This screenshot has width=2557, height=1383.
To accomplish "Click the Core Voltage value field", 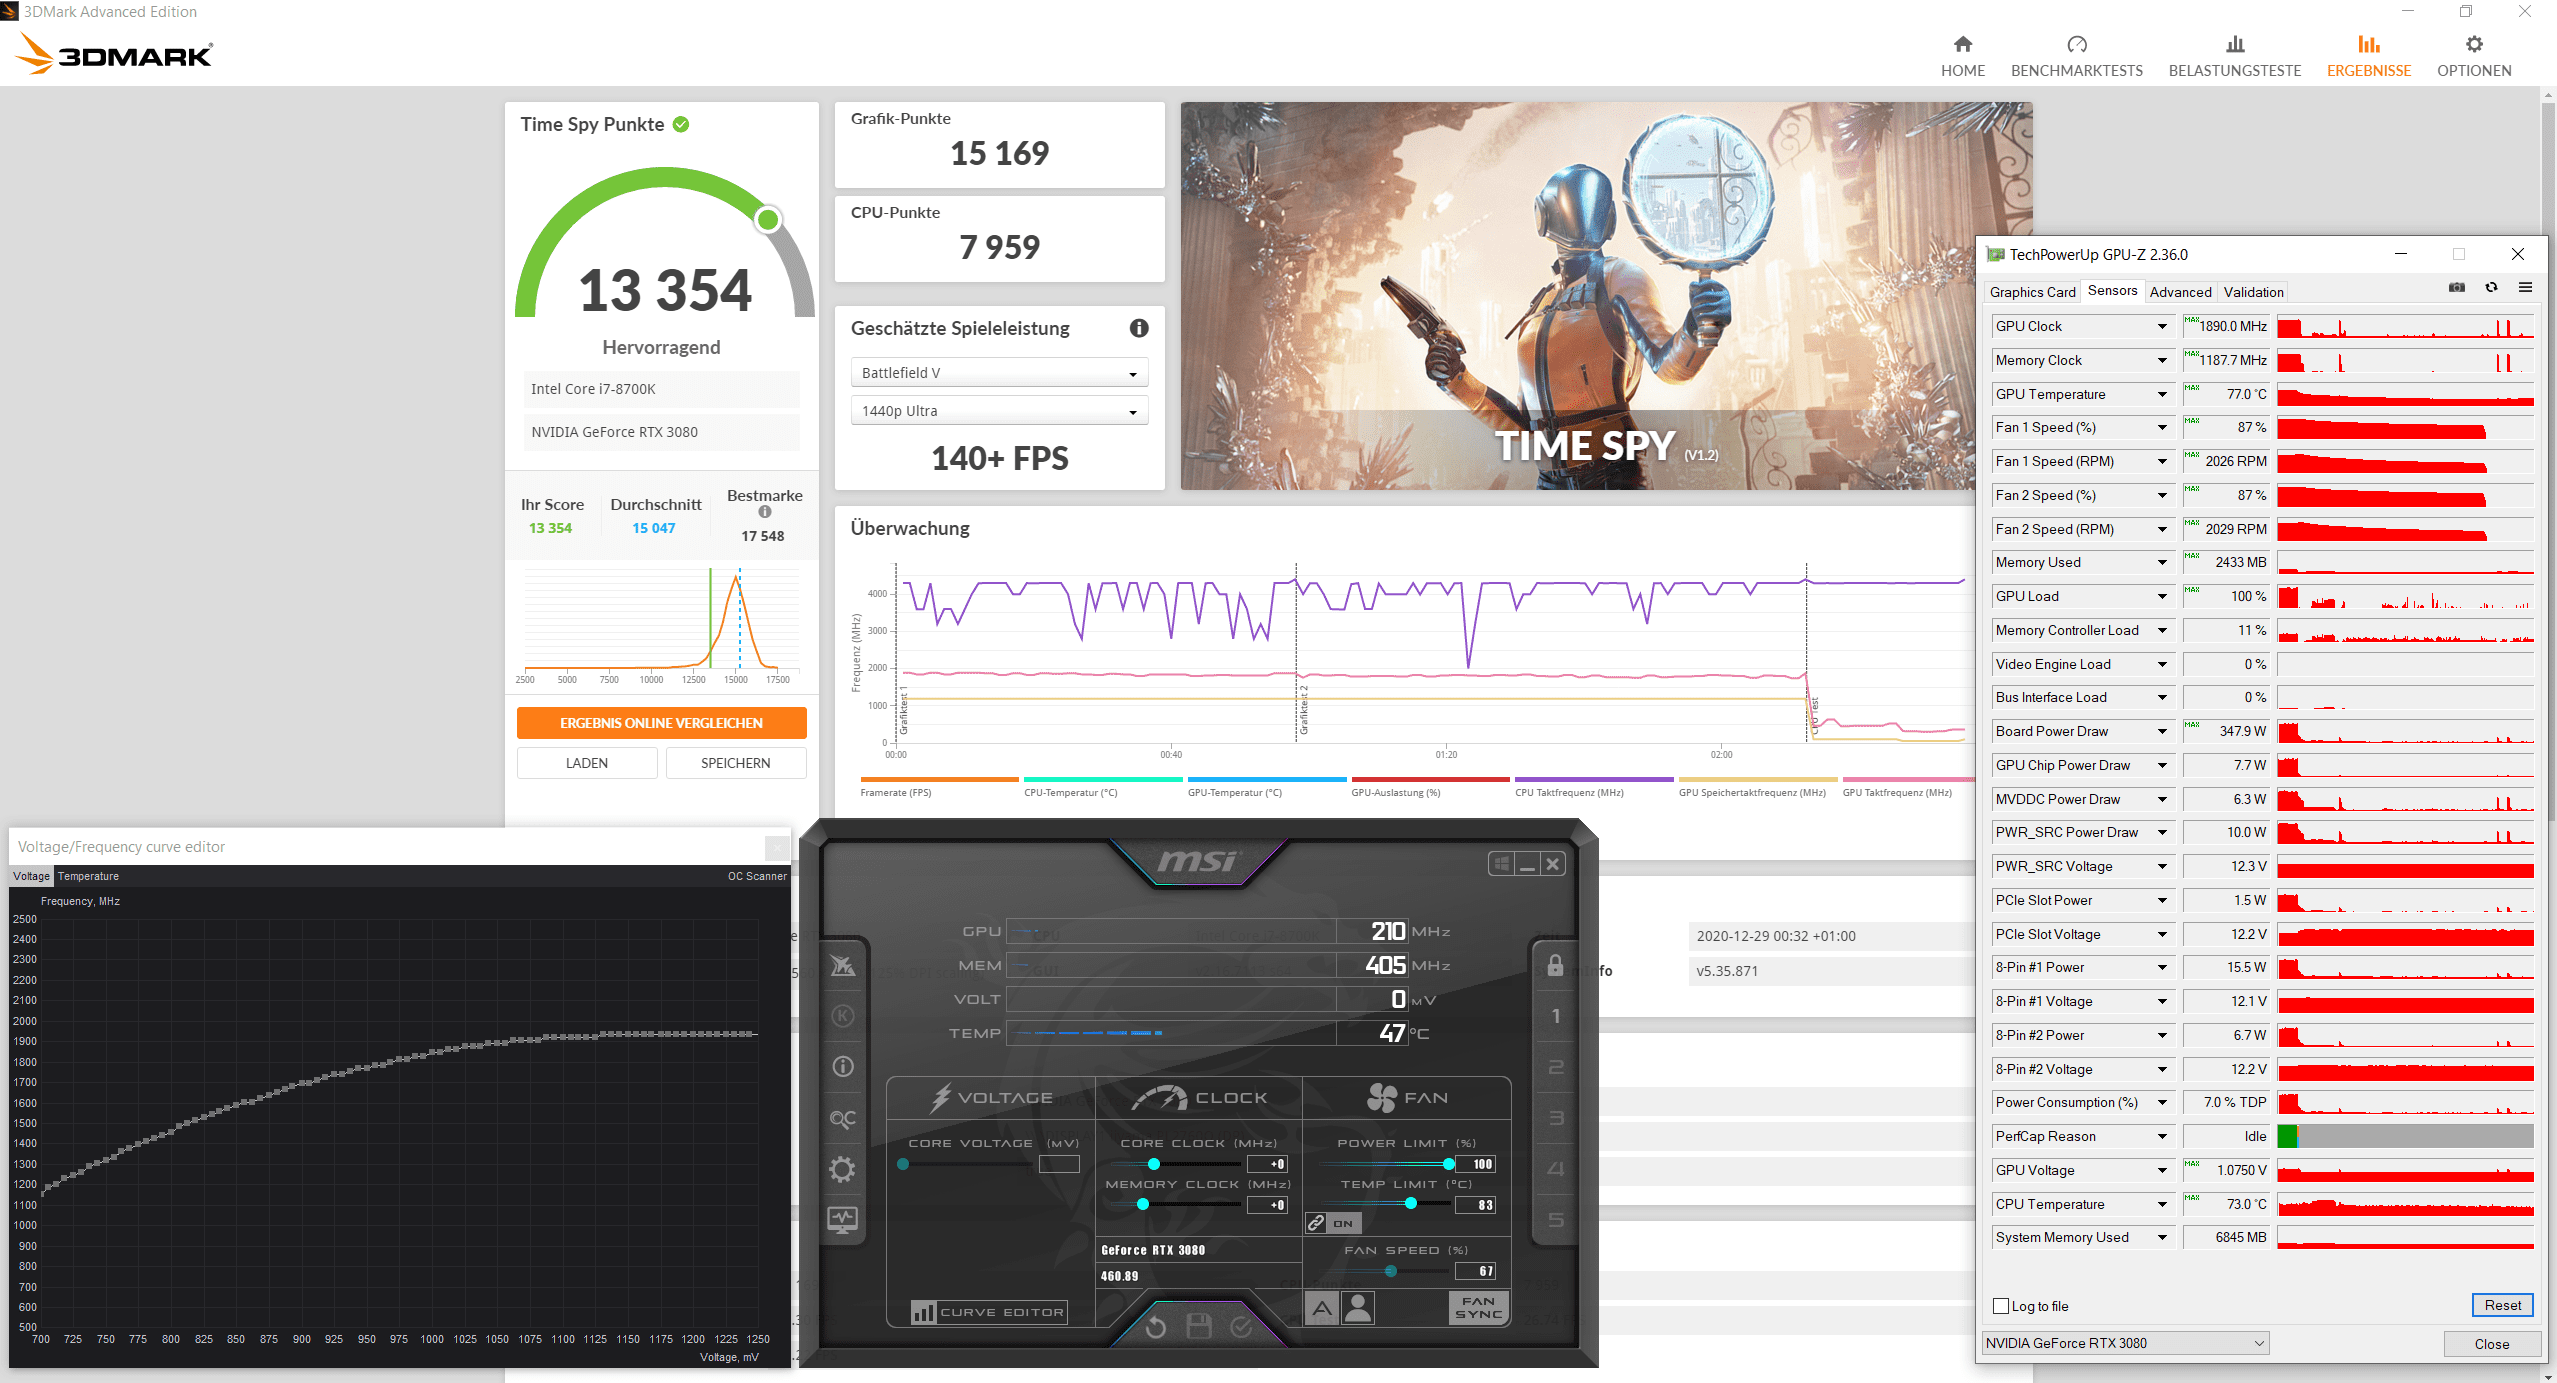I will click(x=1059, y=1164).
